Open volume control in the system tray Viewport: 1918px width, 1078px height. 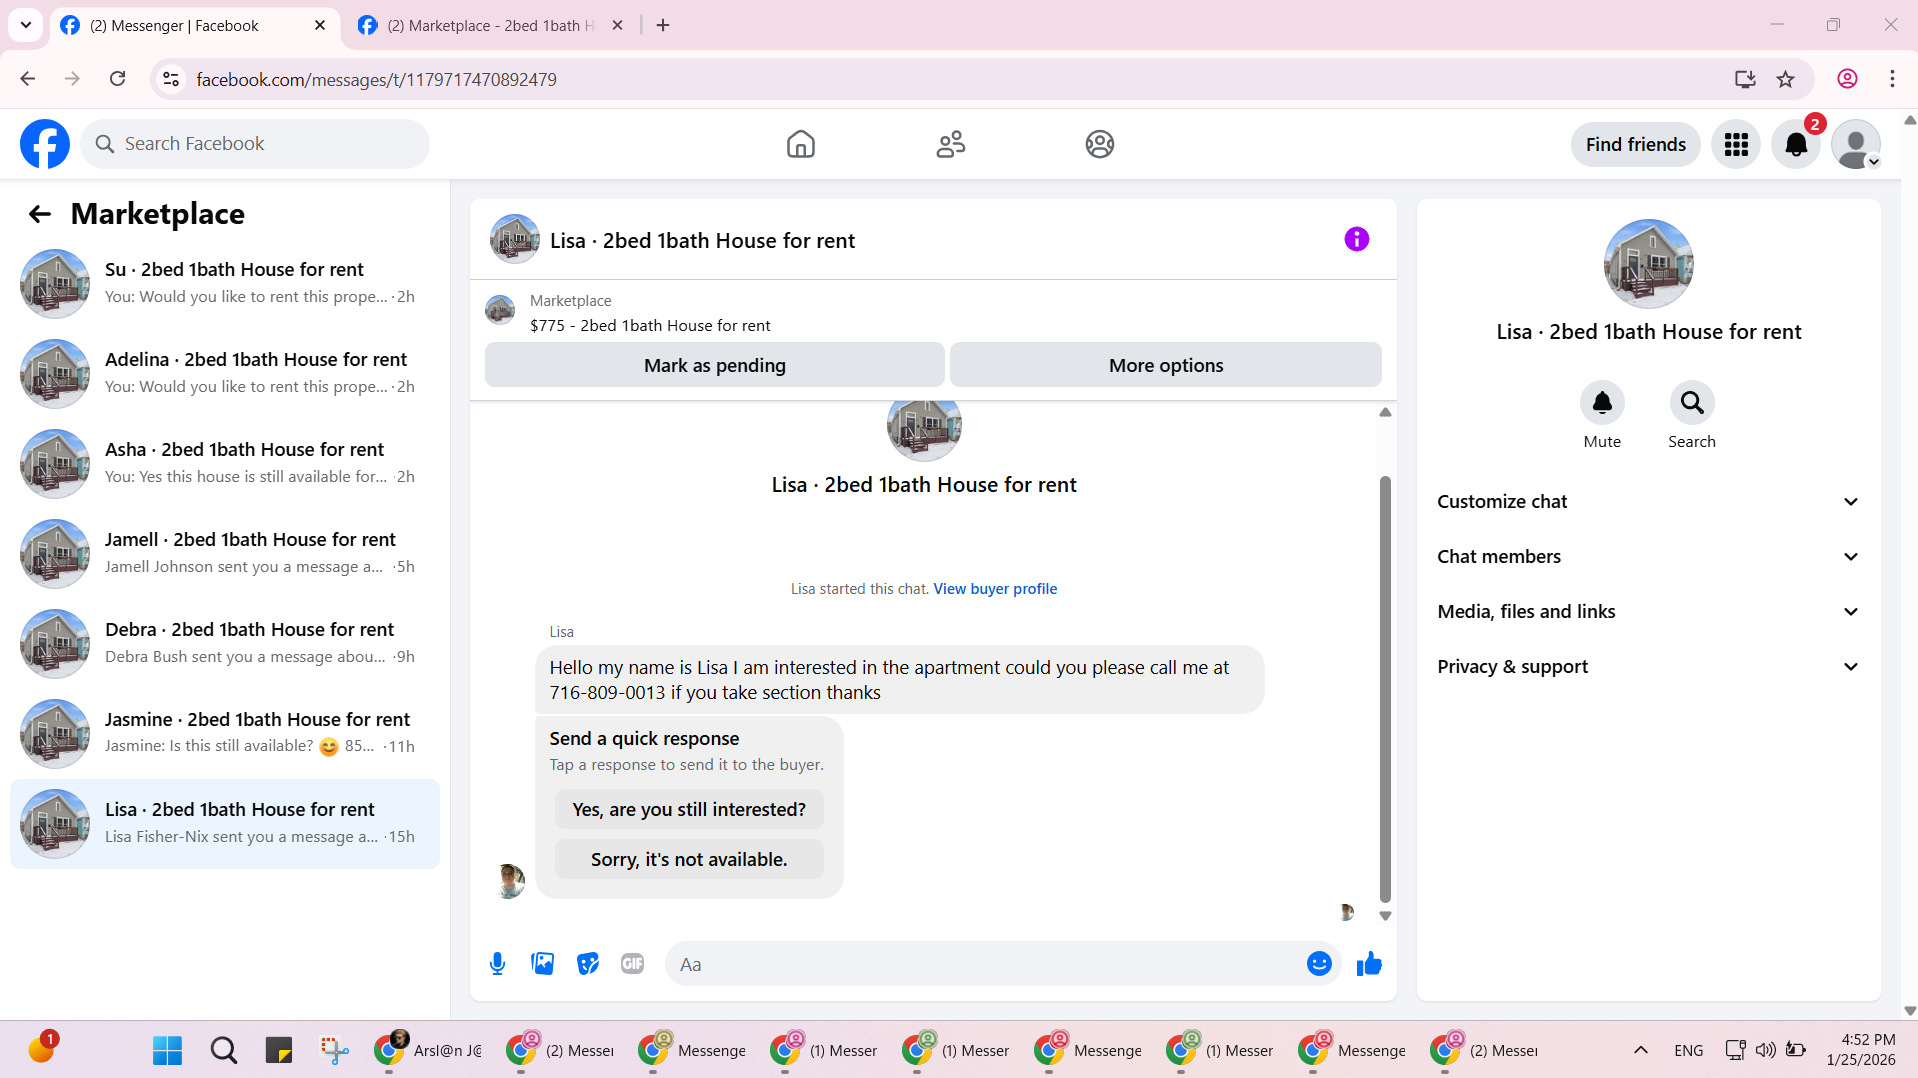1766,1050
